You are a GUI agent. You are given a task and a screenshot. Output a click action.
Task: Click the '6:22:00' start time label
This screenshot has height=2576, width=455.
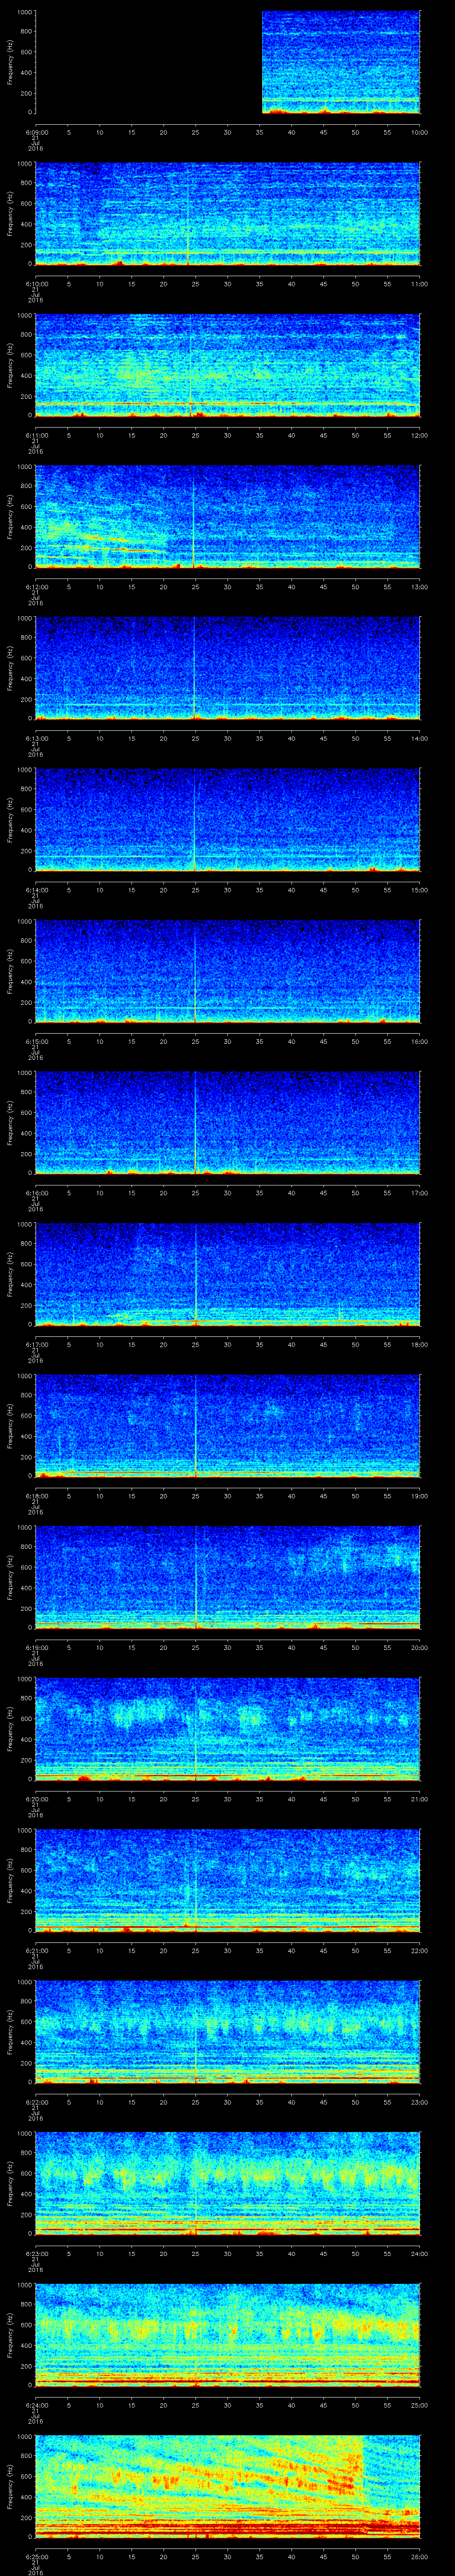[36, 2102]
